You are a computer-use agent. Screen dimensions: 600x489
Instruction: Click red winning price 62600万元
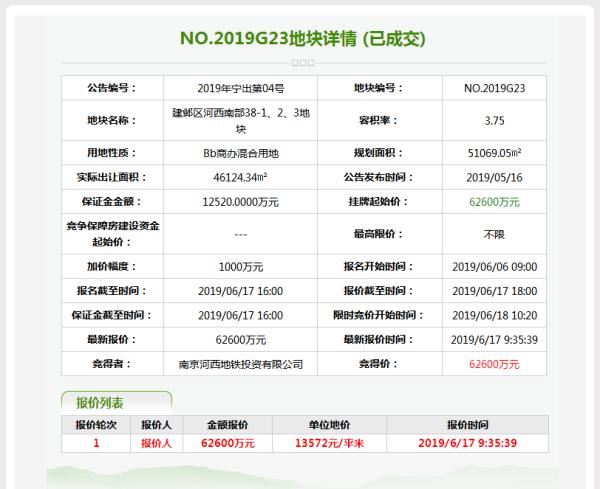(494, 364)
